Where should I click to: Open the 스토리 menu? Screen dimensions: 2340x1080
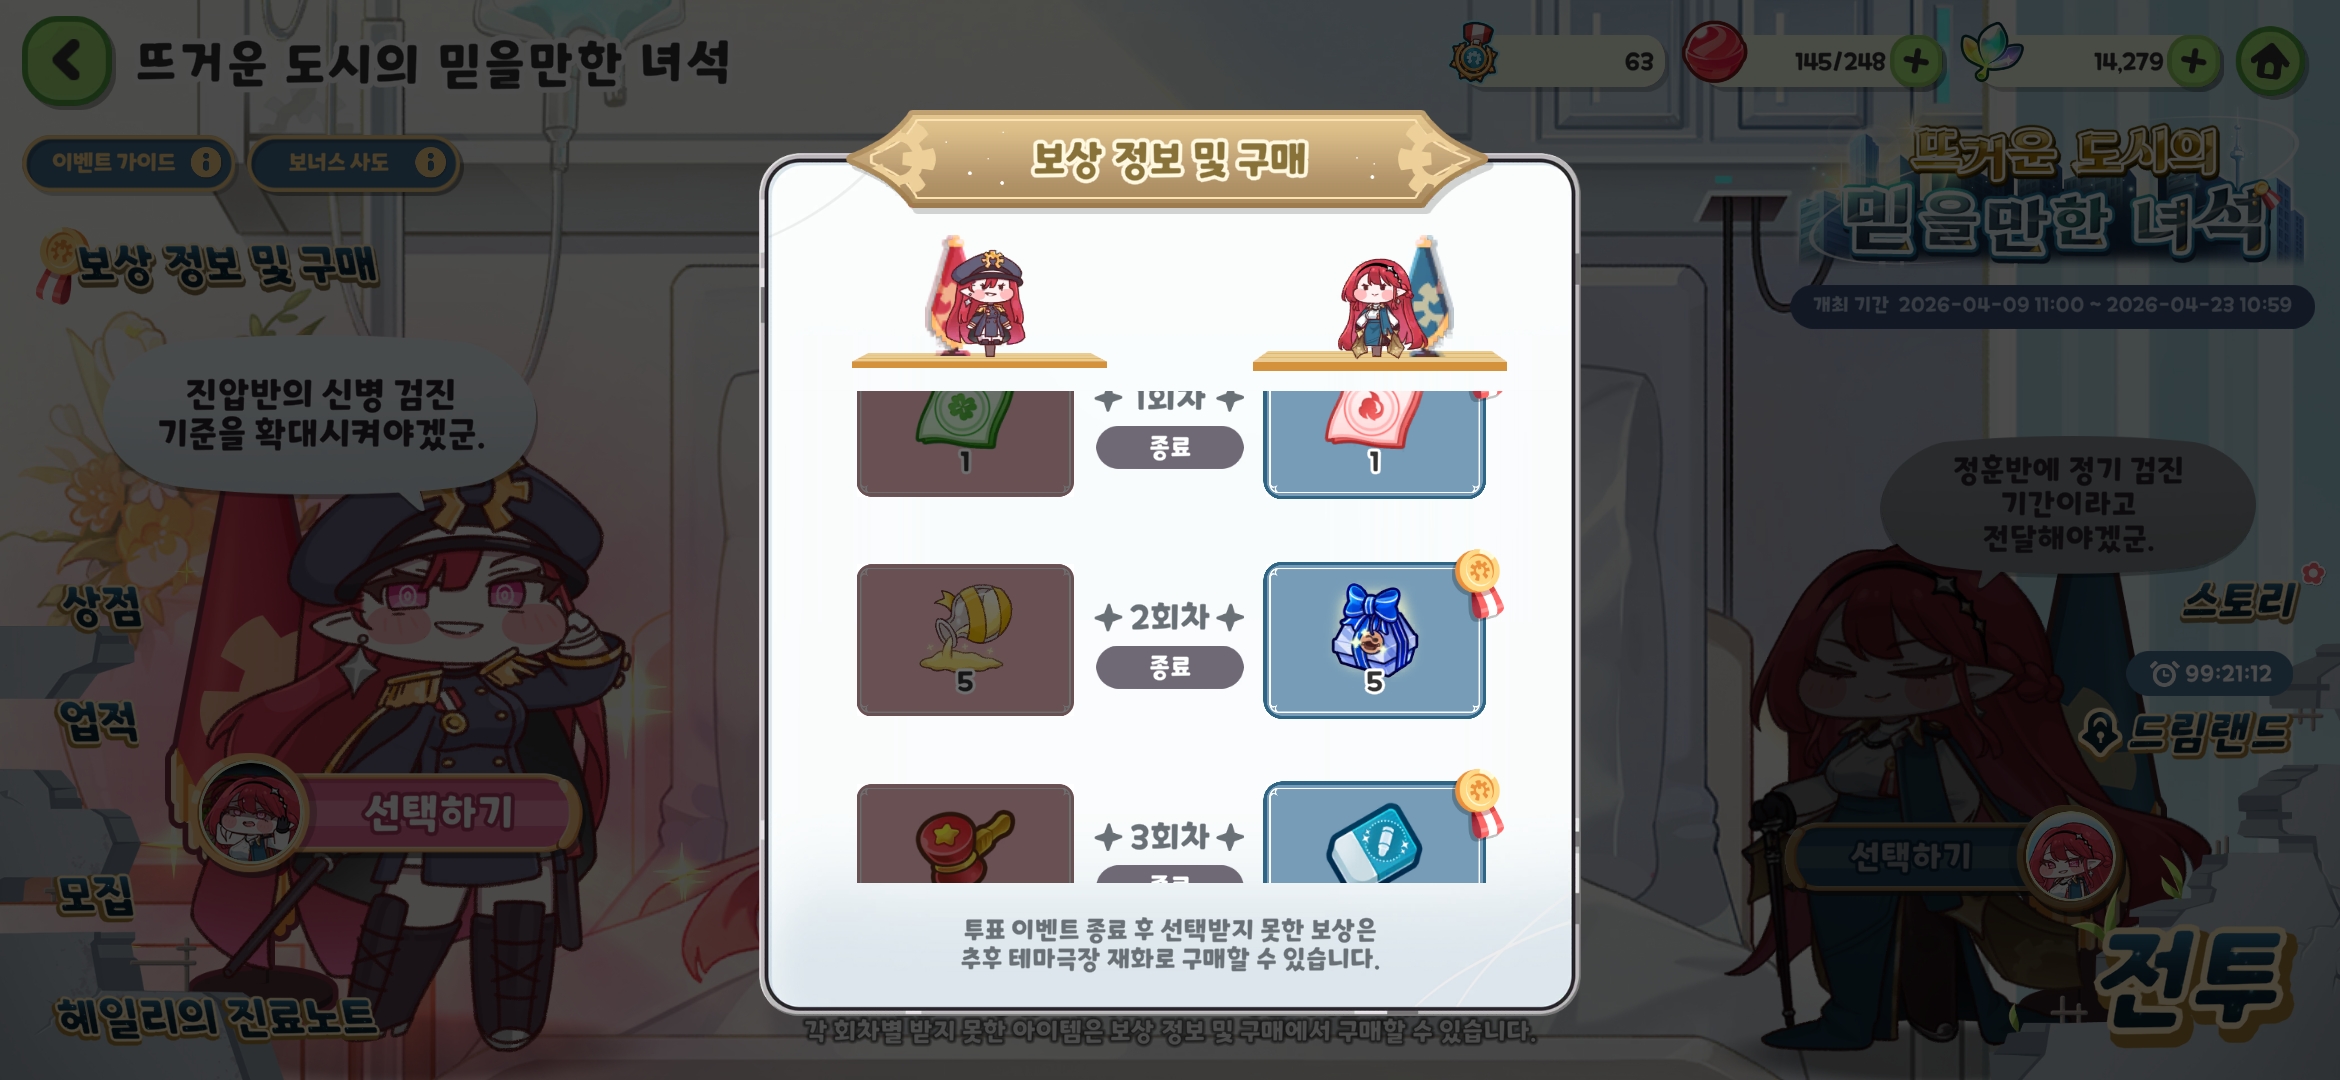tap(2240, 601)
